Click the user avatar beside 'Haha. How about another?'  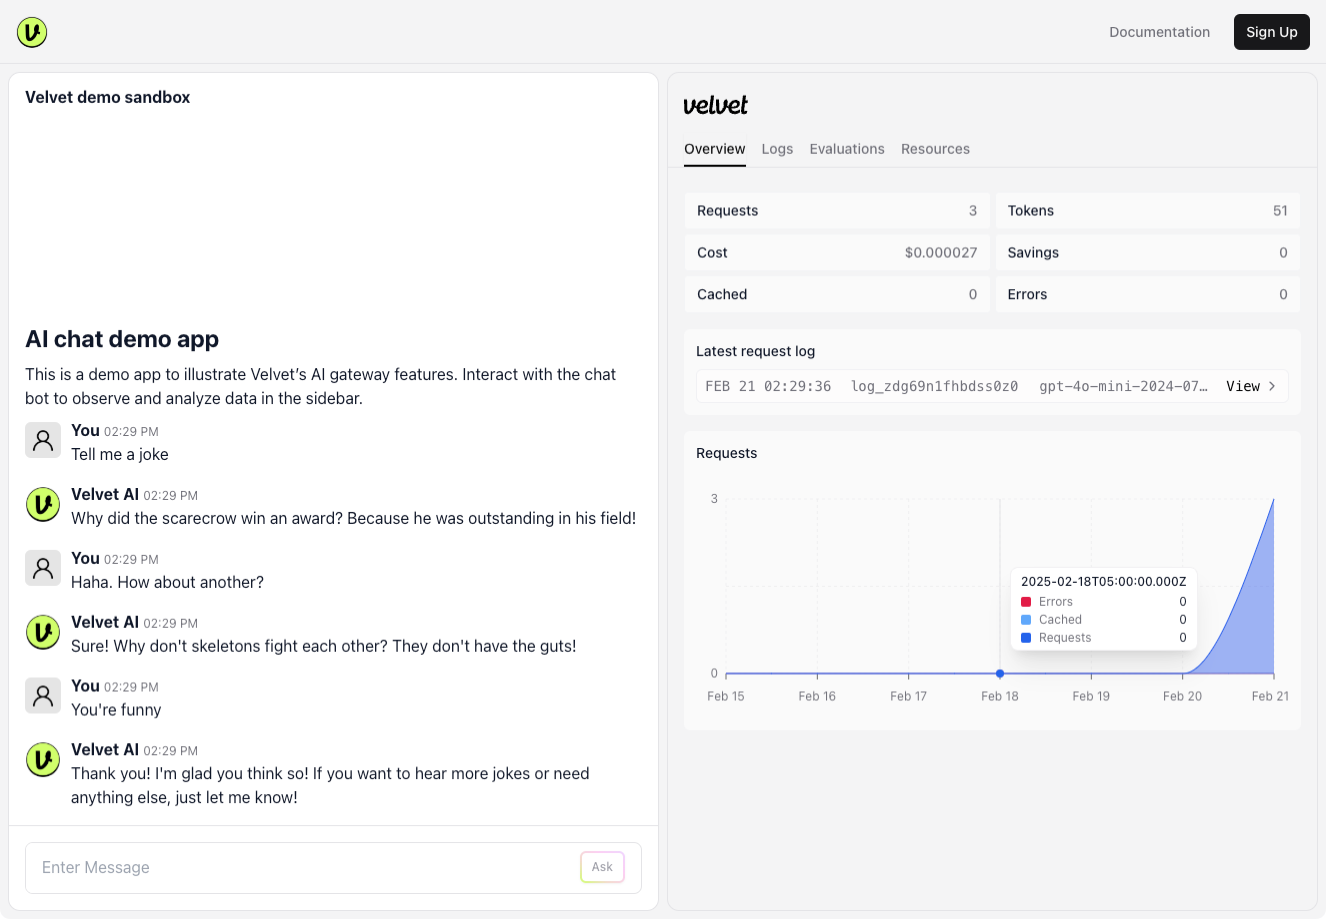click(x=43, y=568)
